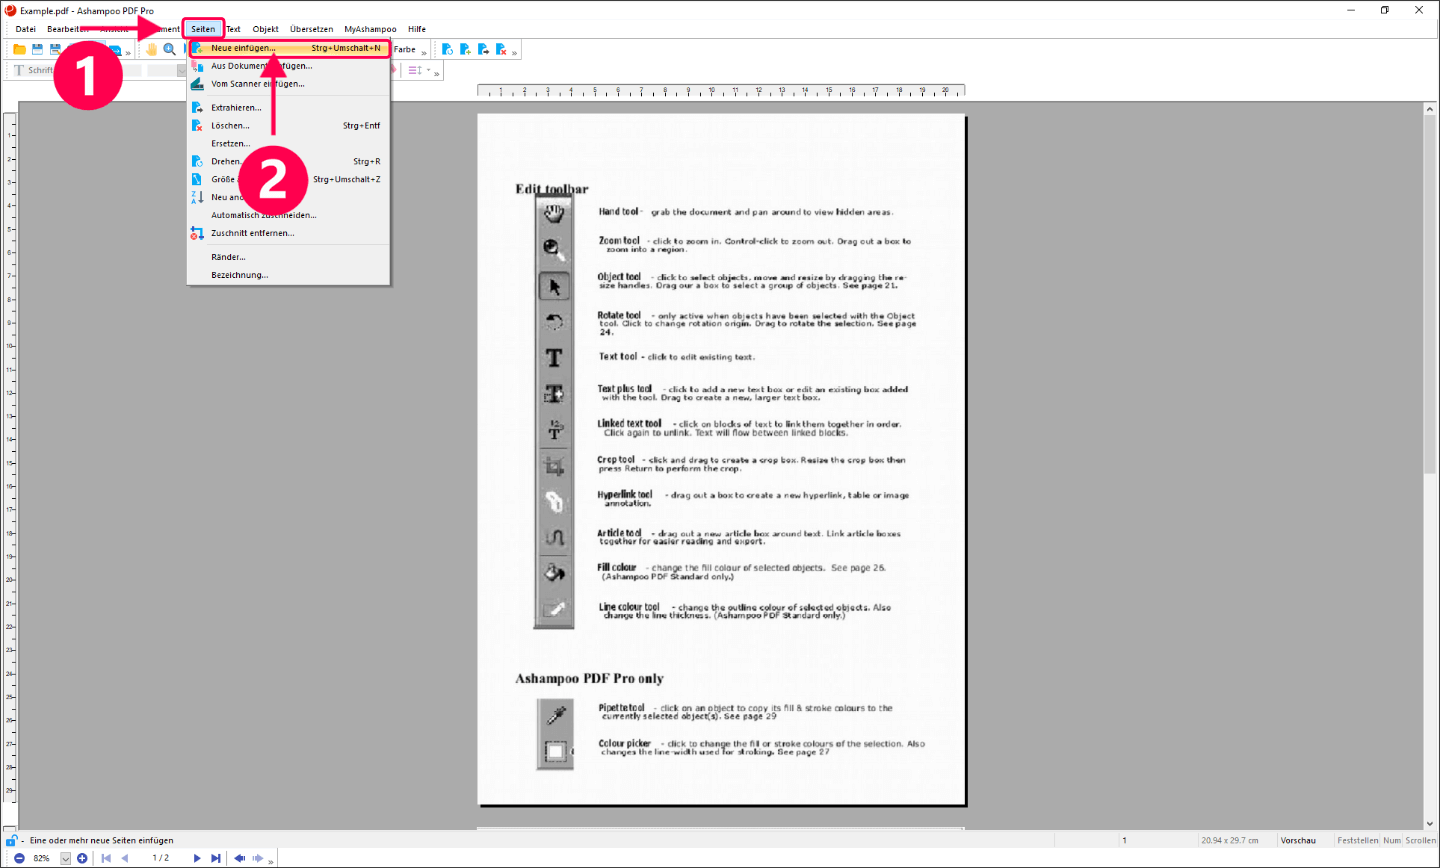The image size is (1440, 868).
Task: Choose 'Drehen...' in the Seiten menu
Action: (x=288, y=162)
